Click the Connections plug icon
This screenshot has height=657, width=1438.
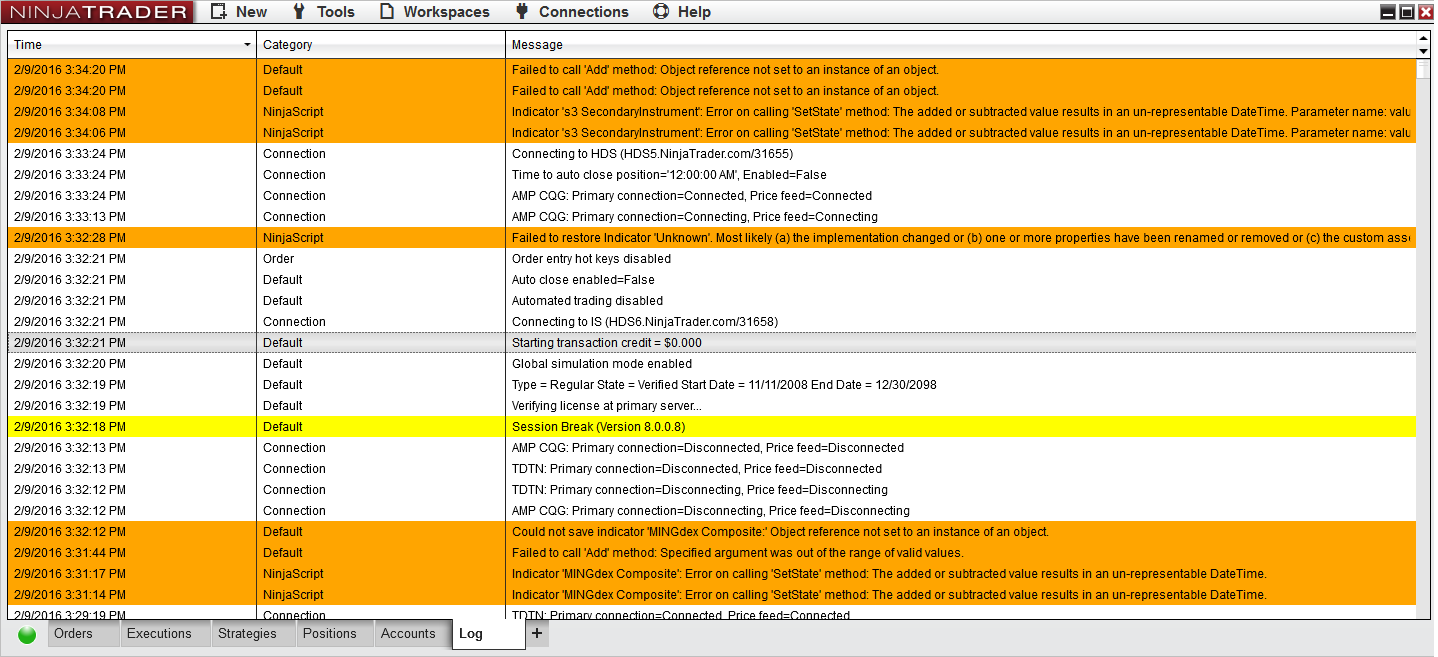[x=521, y=12]
